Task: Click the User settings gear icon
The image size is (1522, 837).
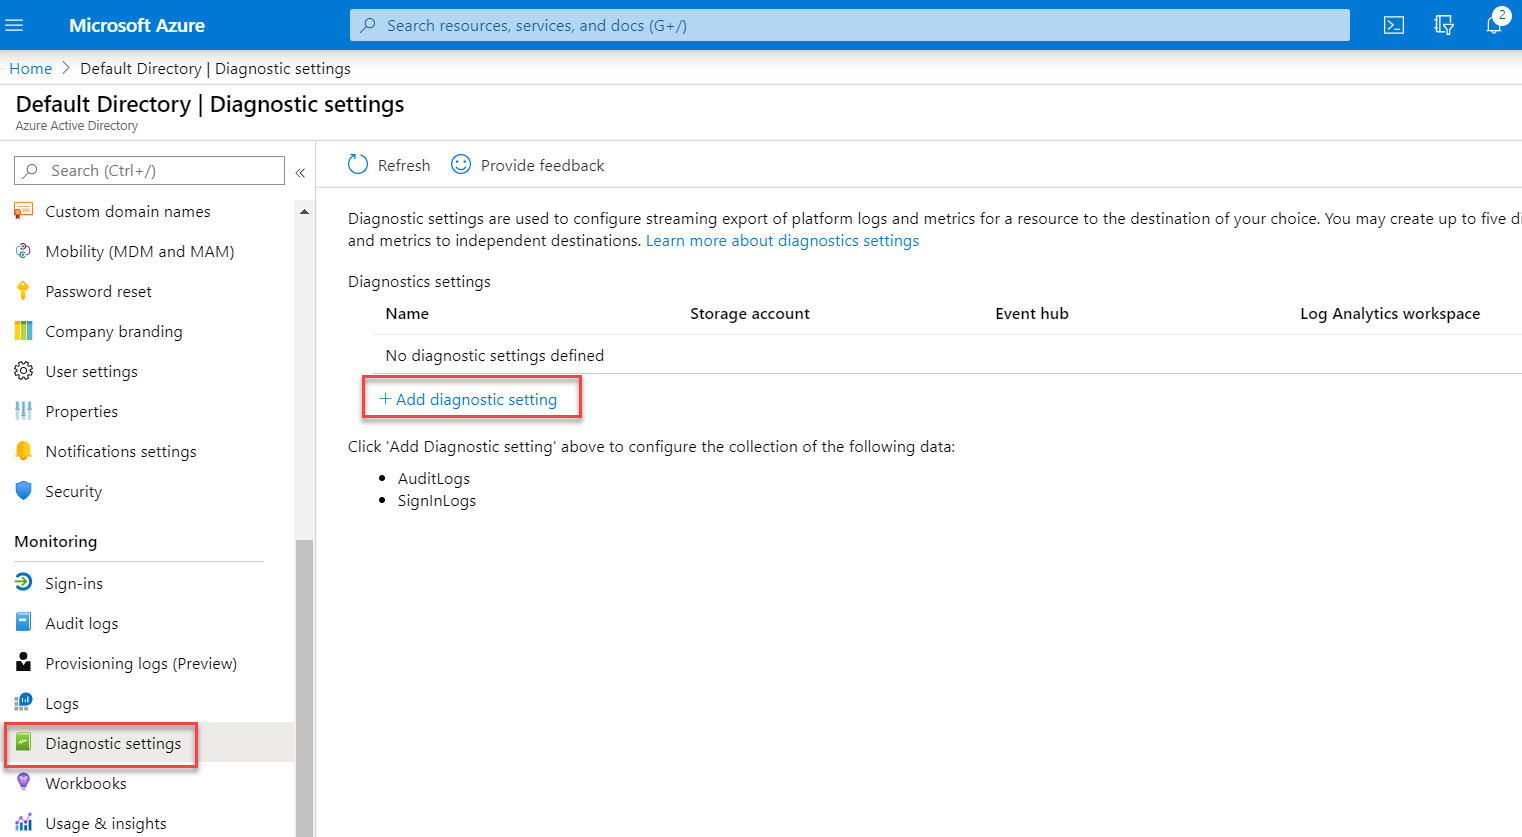Action: click(x=23, y=371)
